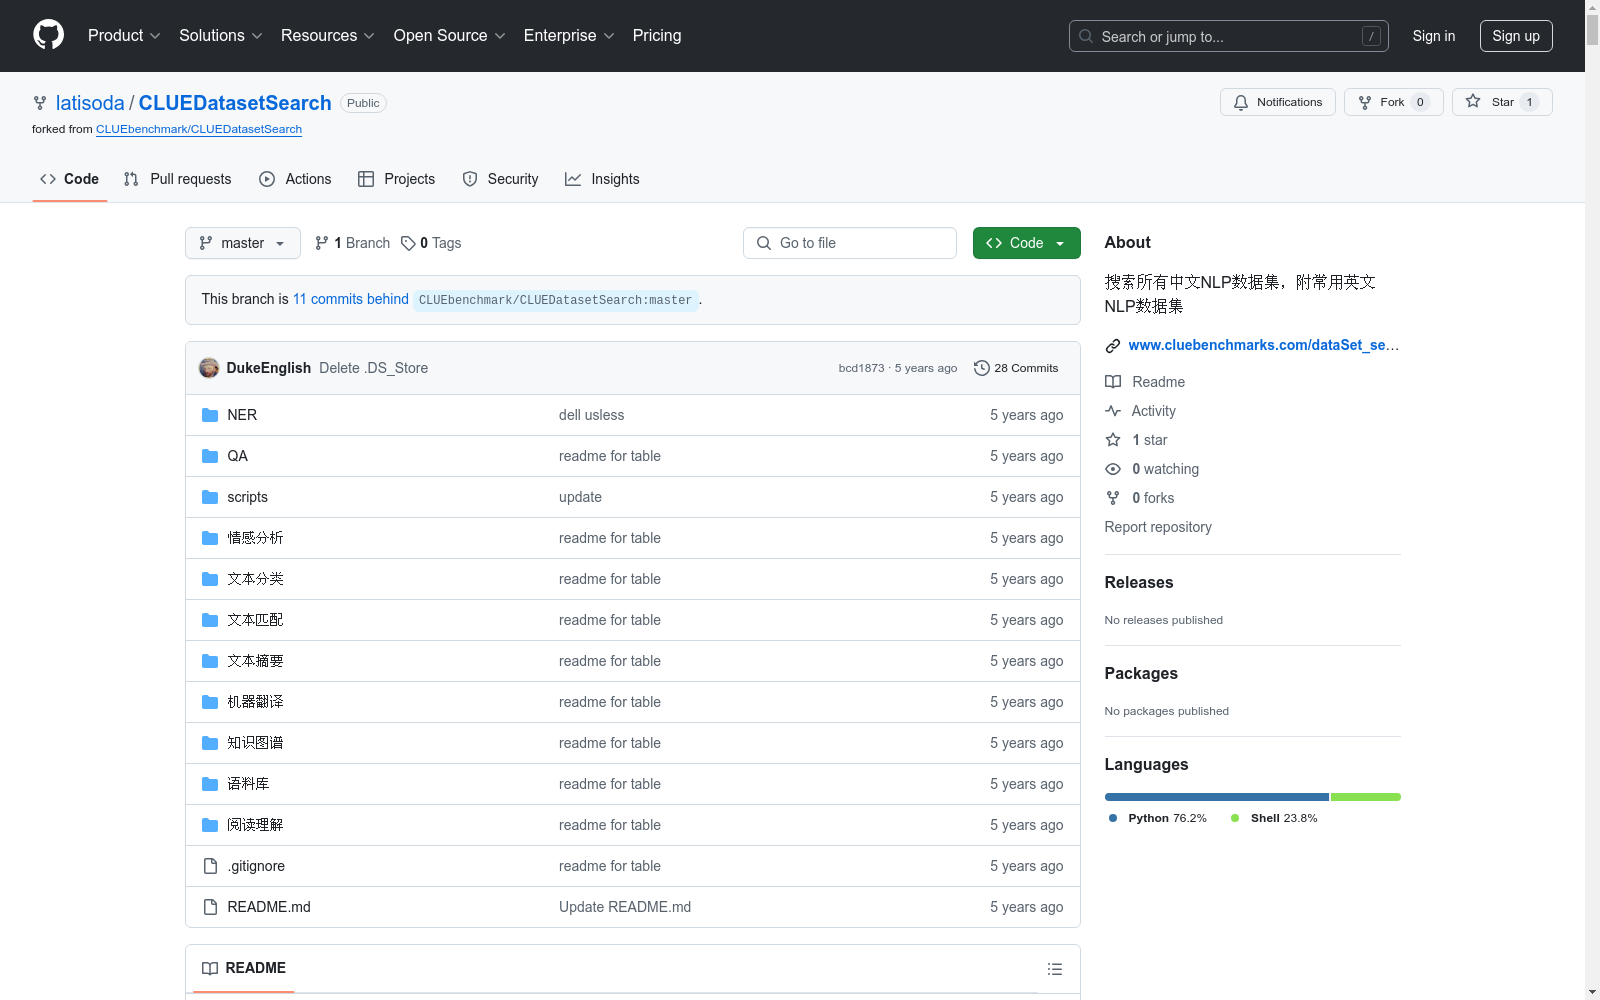Open the 'dell usless' commit message
Viewport: 1600px width, 1000px height.
pos(591,415)
